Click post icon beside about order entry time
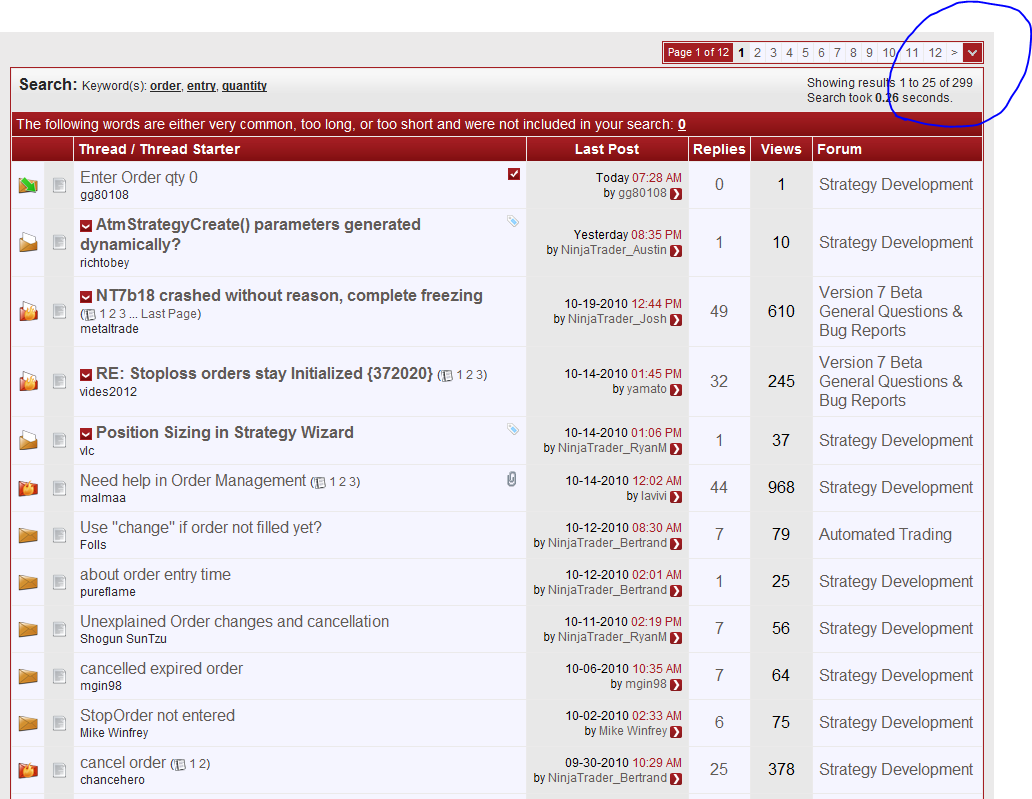The height and width of the screenshot is (799, 1032). [x=59, y=582]
